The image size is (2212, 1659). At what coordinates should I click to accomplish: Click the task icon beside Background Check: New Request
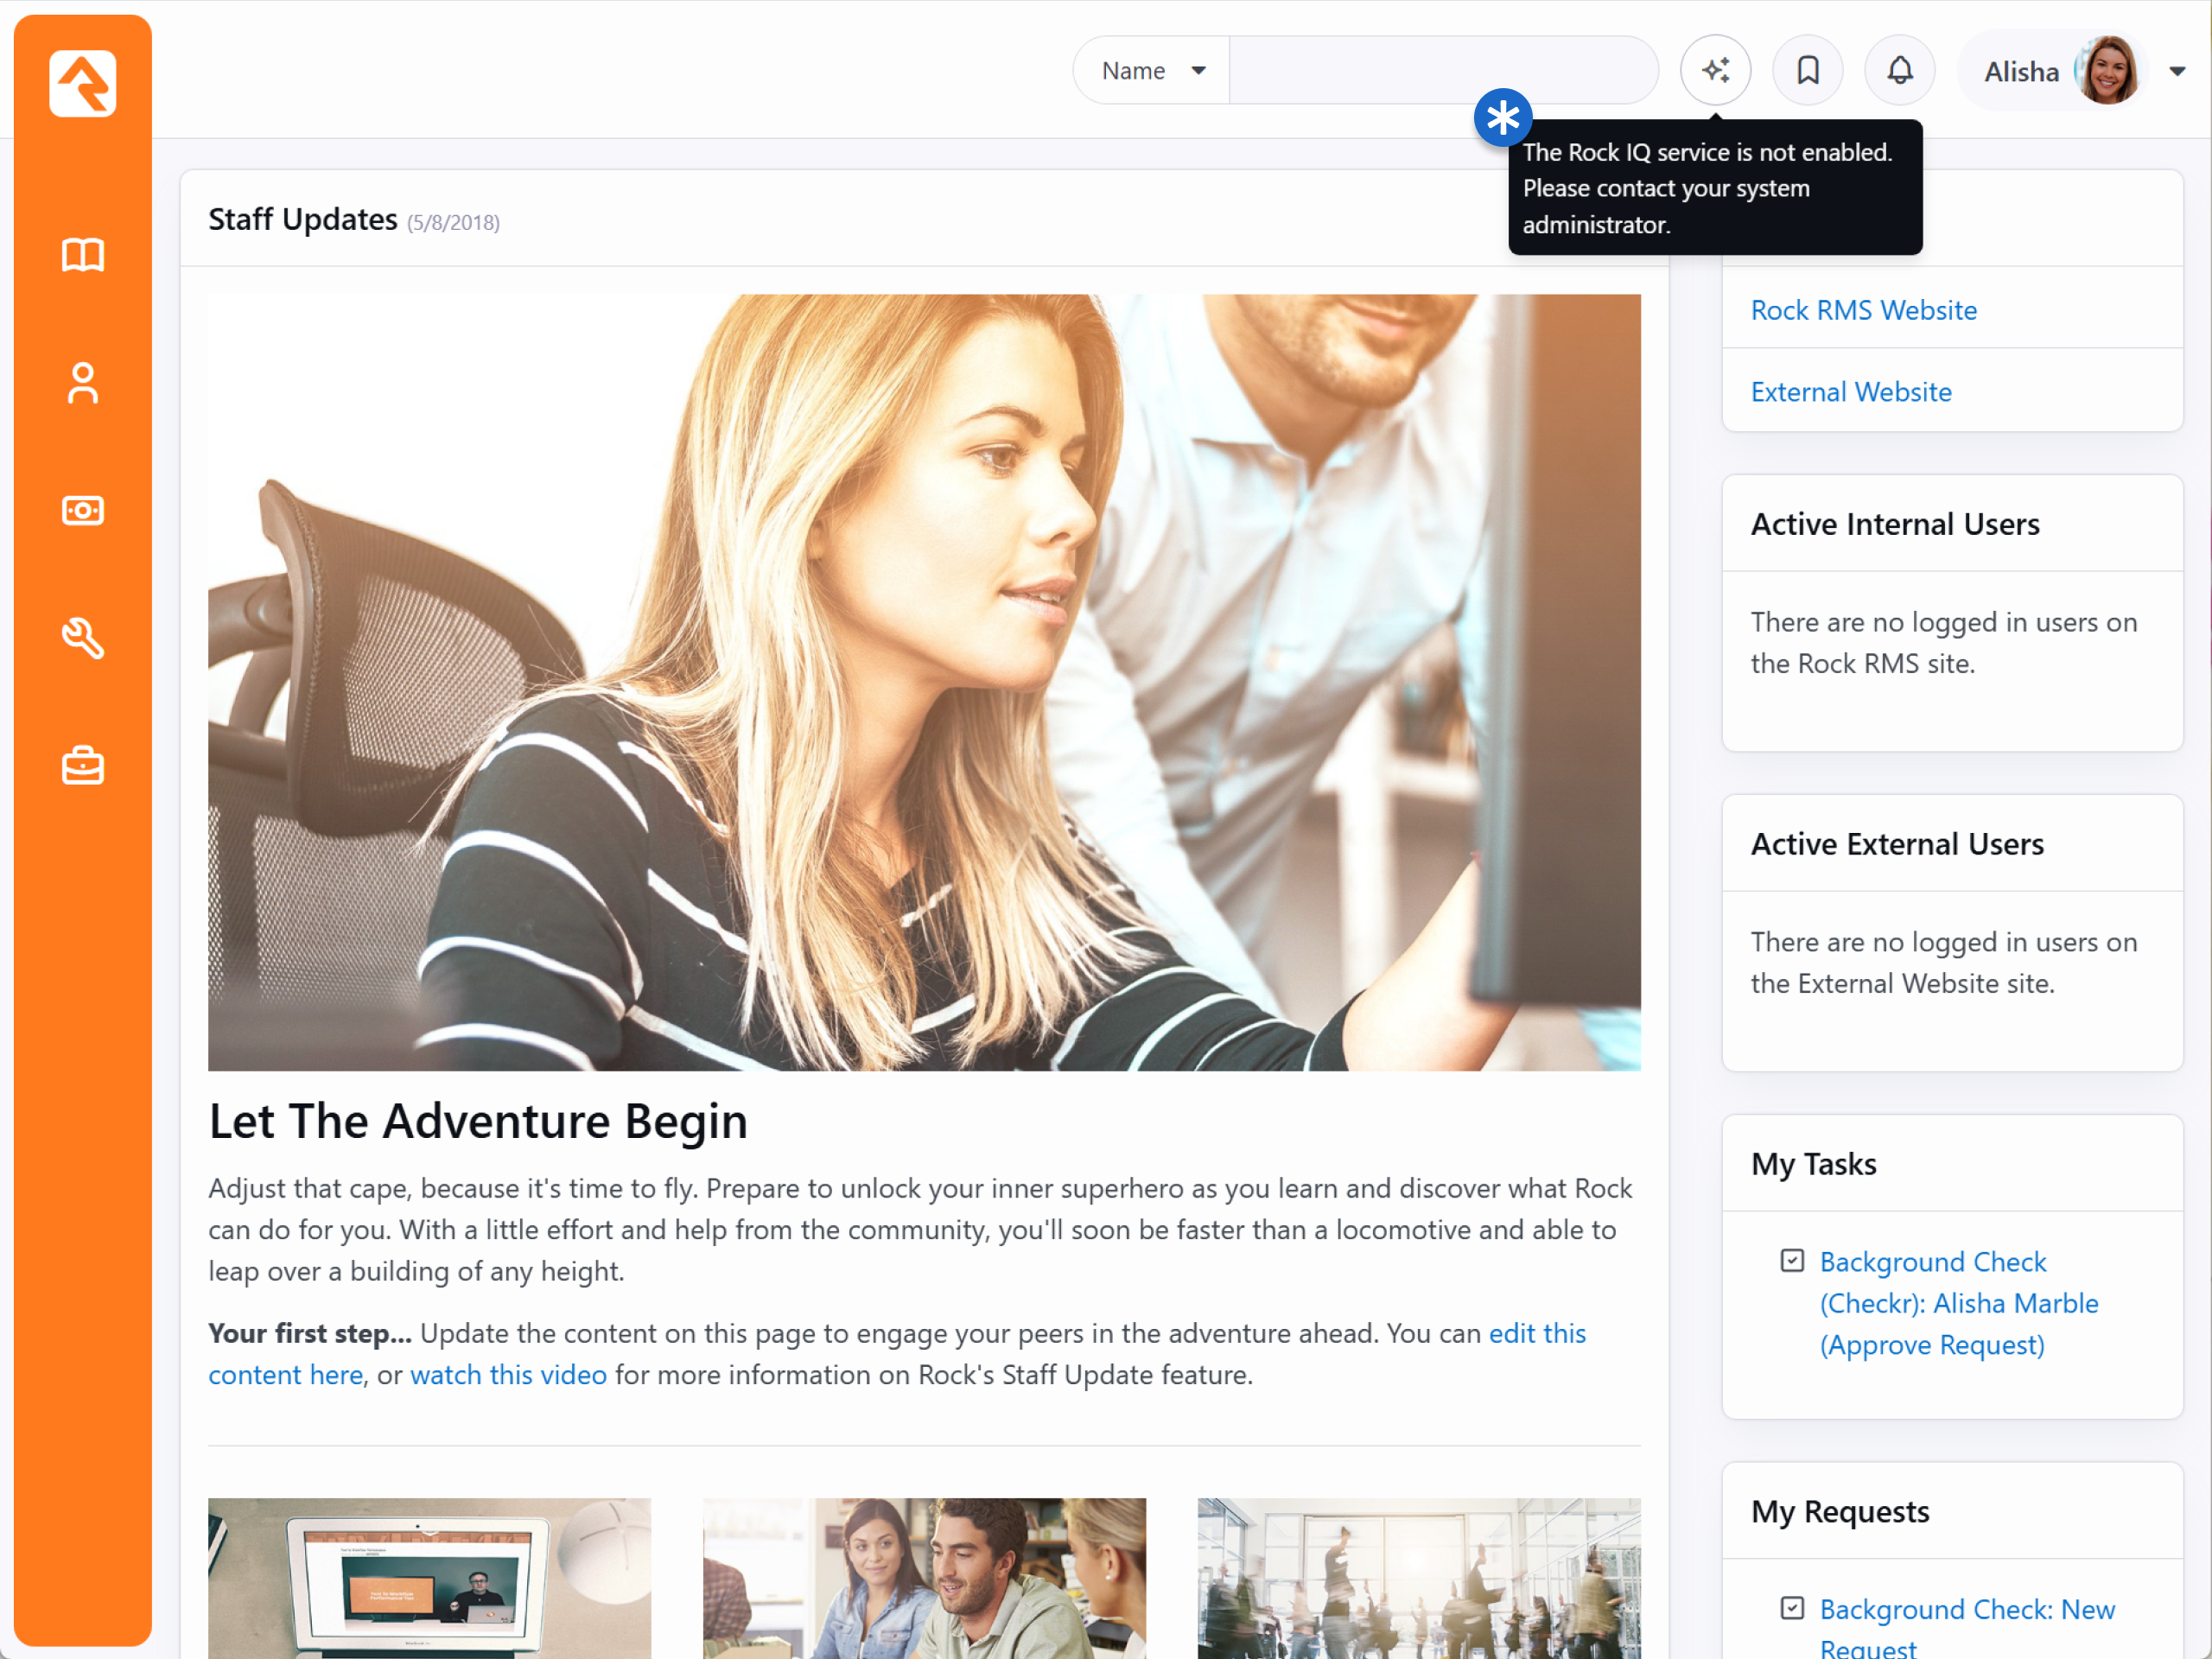point(1792,1608)
